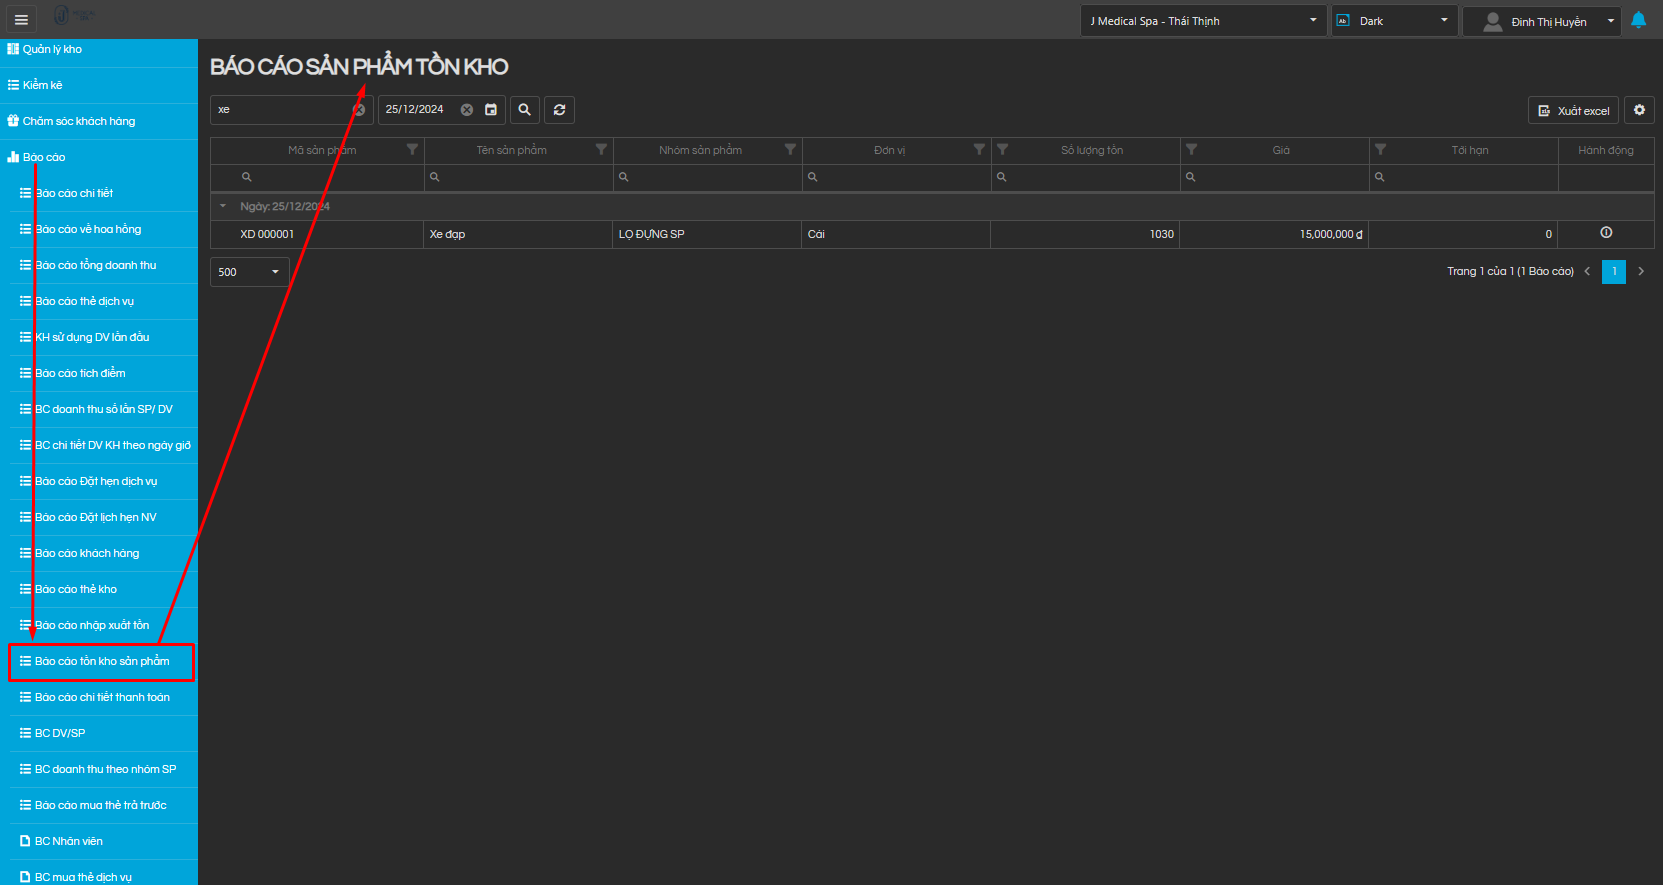Collapse the Ngày: 25/12/2024 group
1663x885 pixels.
click(223, 206)
